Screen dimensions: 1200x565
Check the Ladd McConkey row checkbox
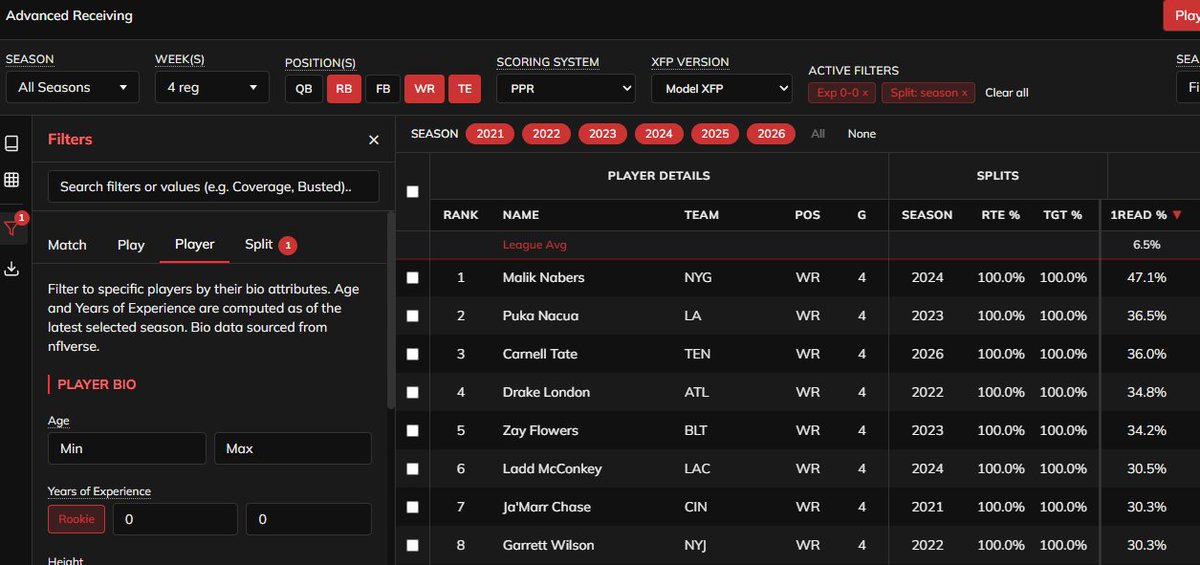click(413, 468)
